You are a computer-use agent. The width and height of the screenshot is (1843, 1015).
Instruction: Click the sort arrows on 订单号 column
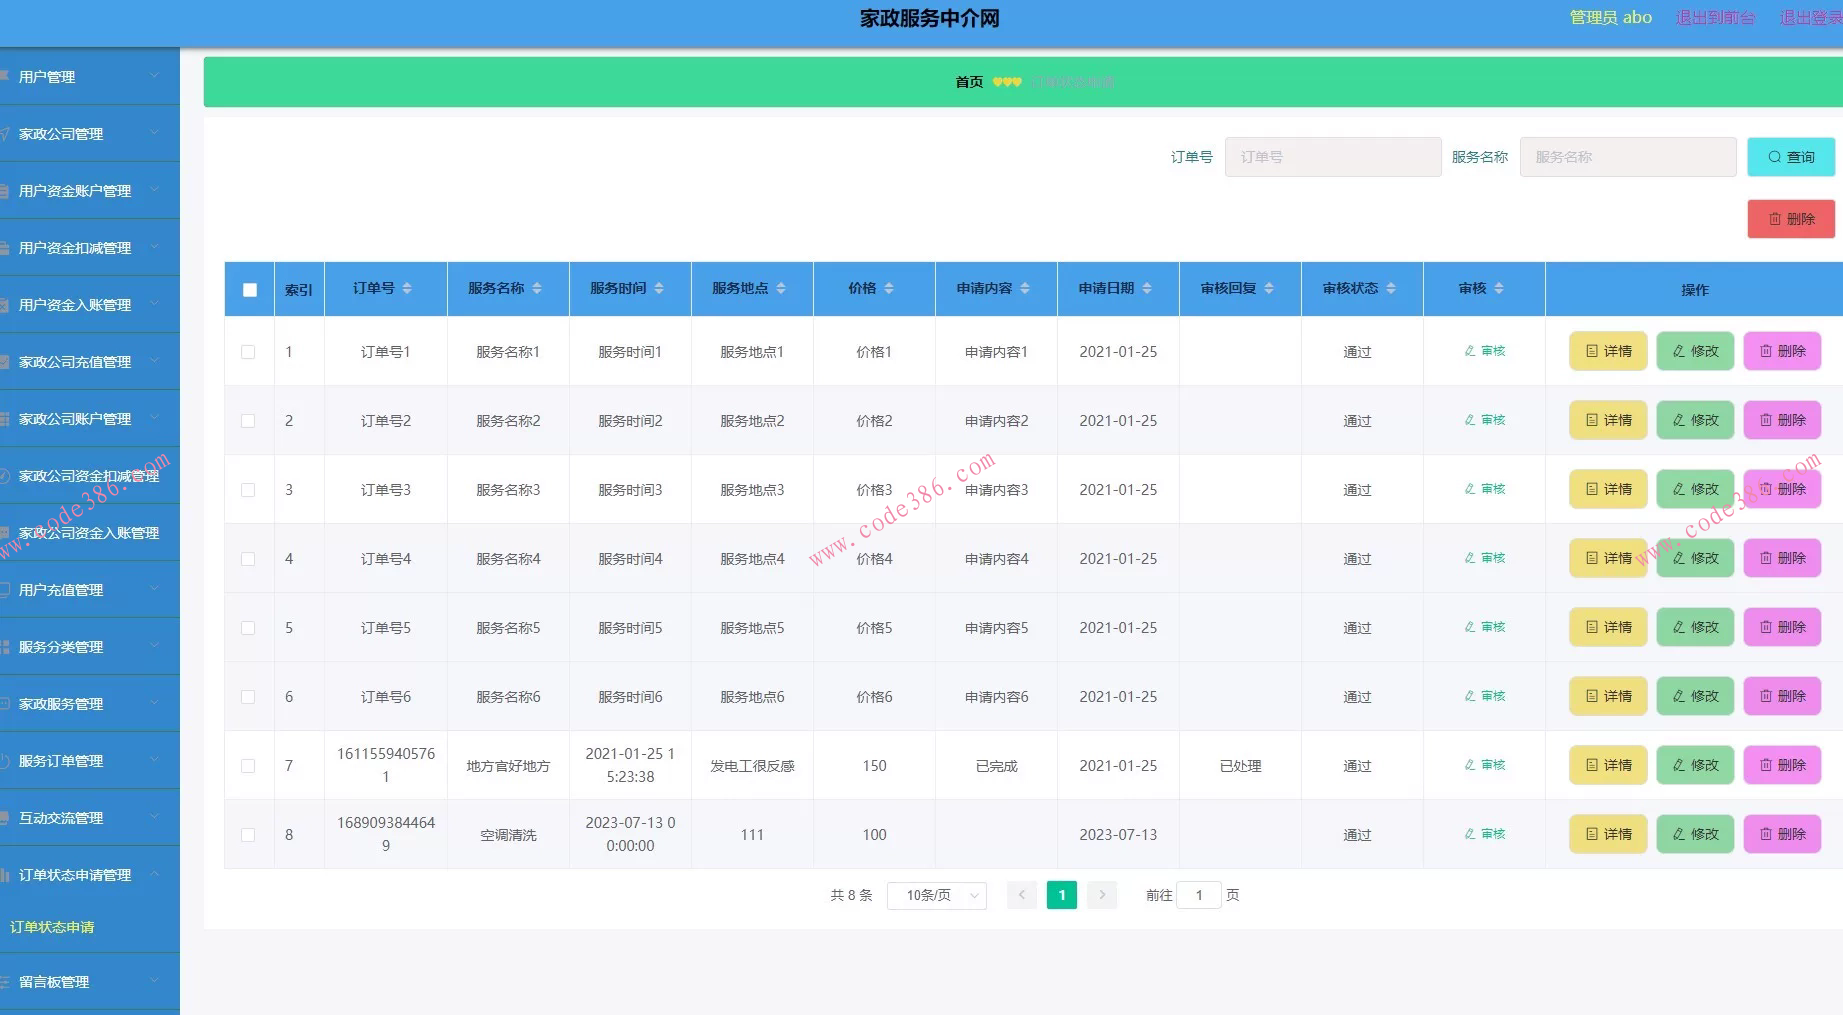[407, 289]
